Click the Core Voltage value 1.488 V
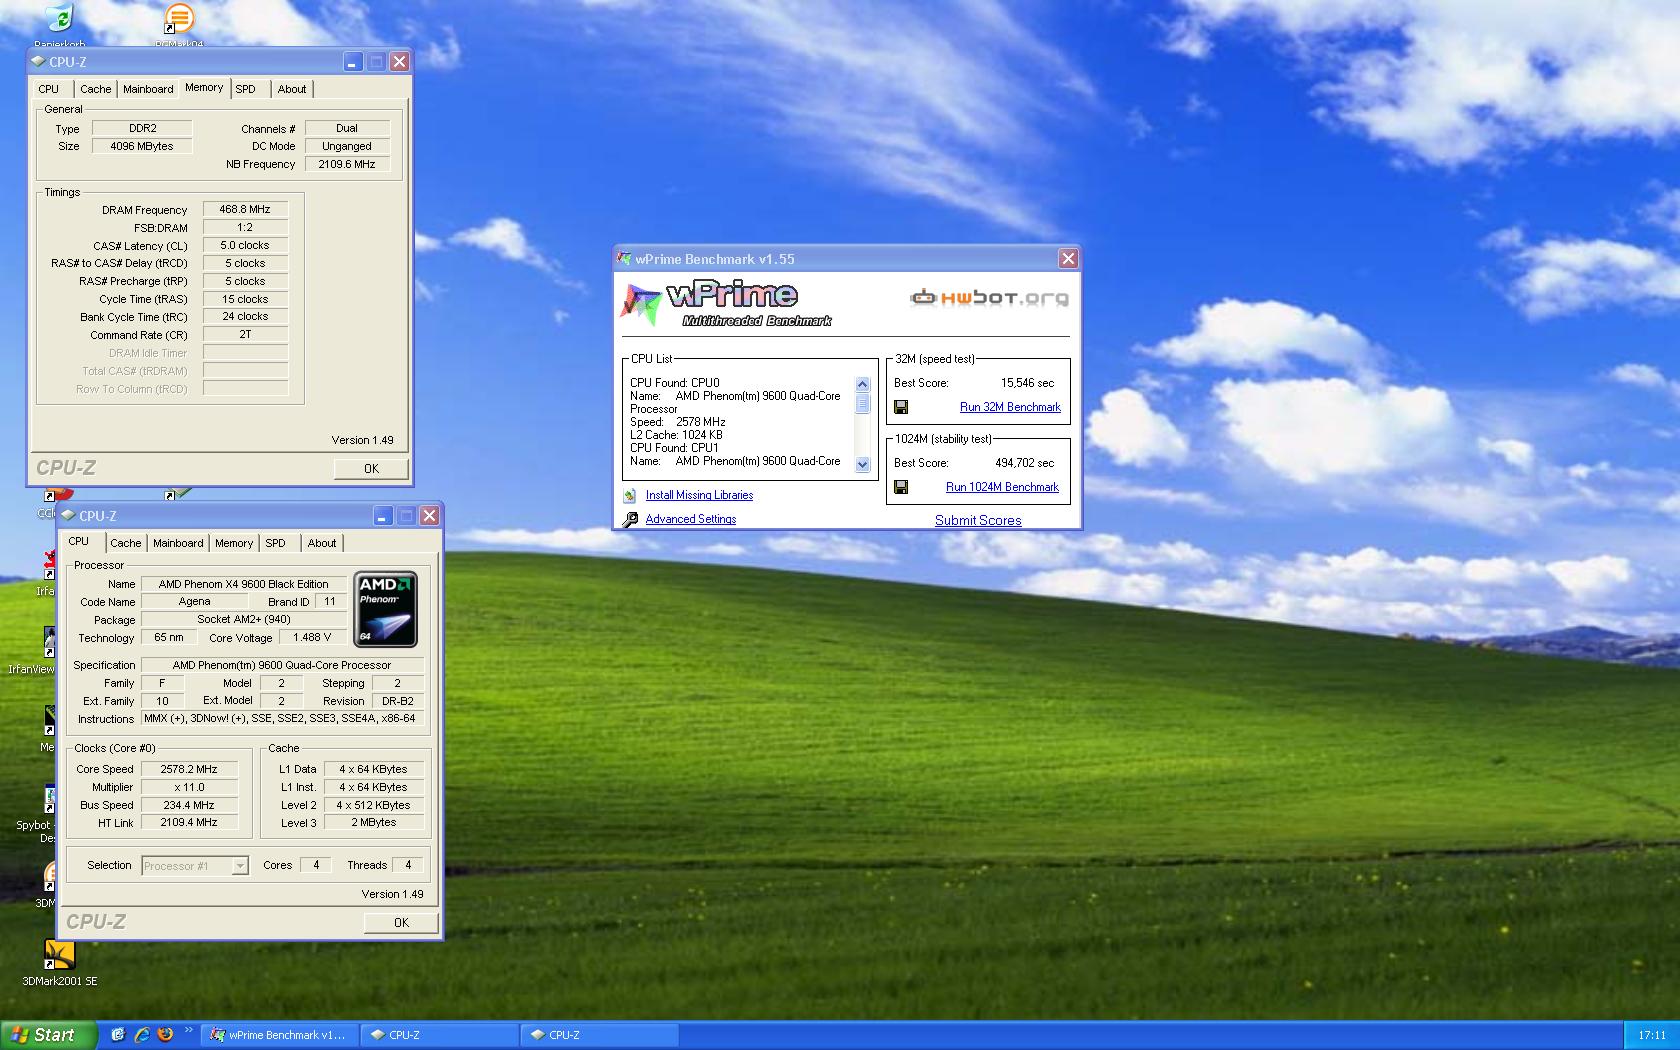This screenshot has height=1050, width=1680. click(312, 637)
